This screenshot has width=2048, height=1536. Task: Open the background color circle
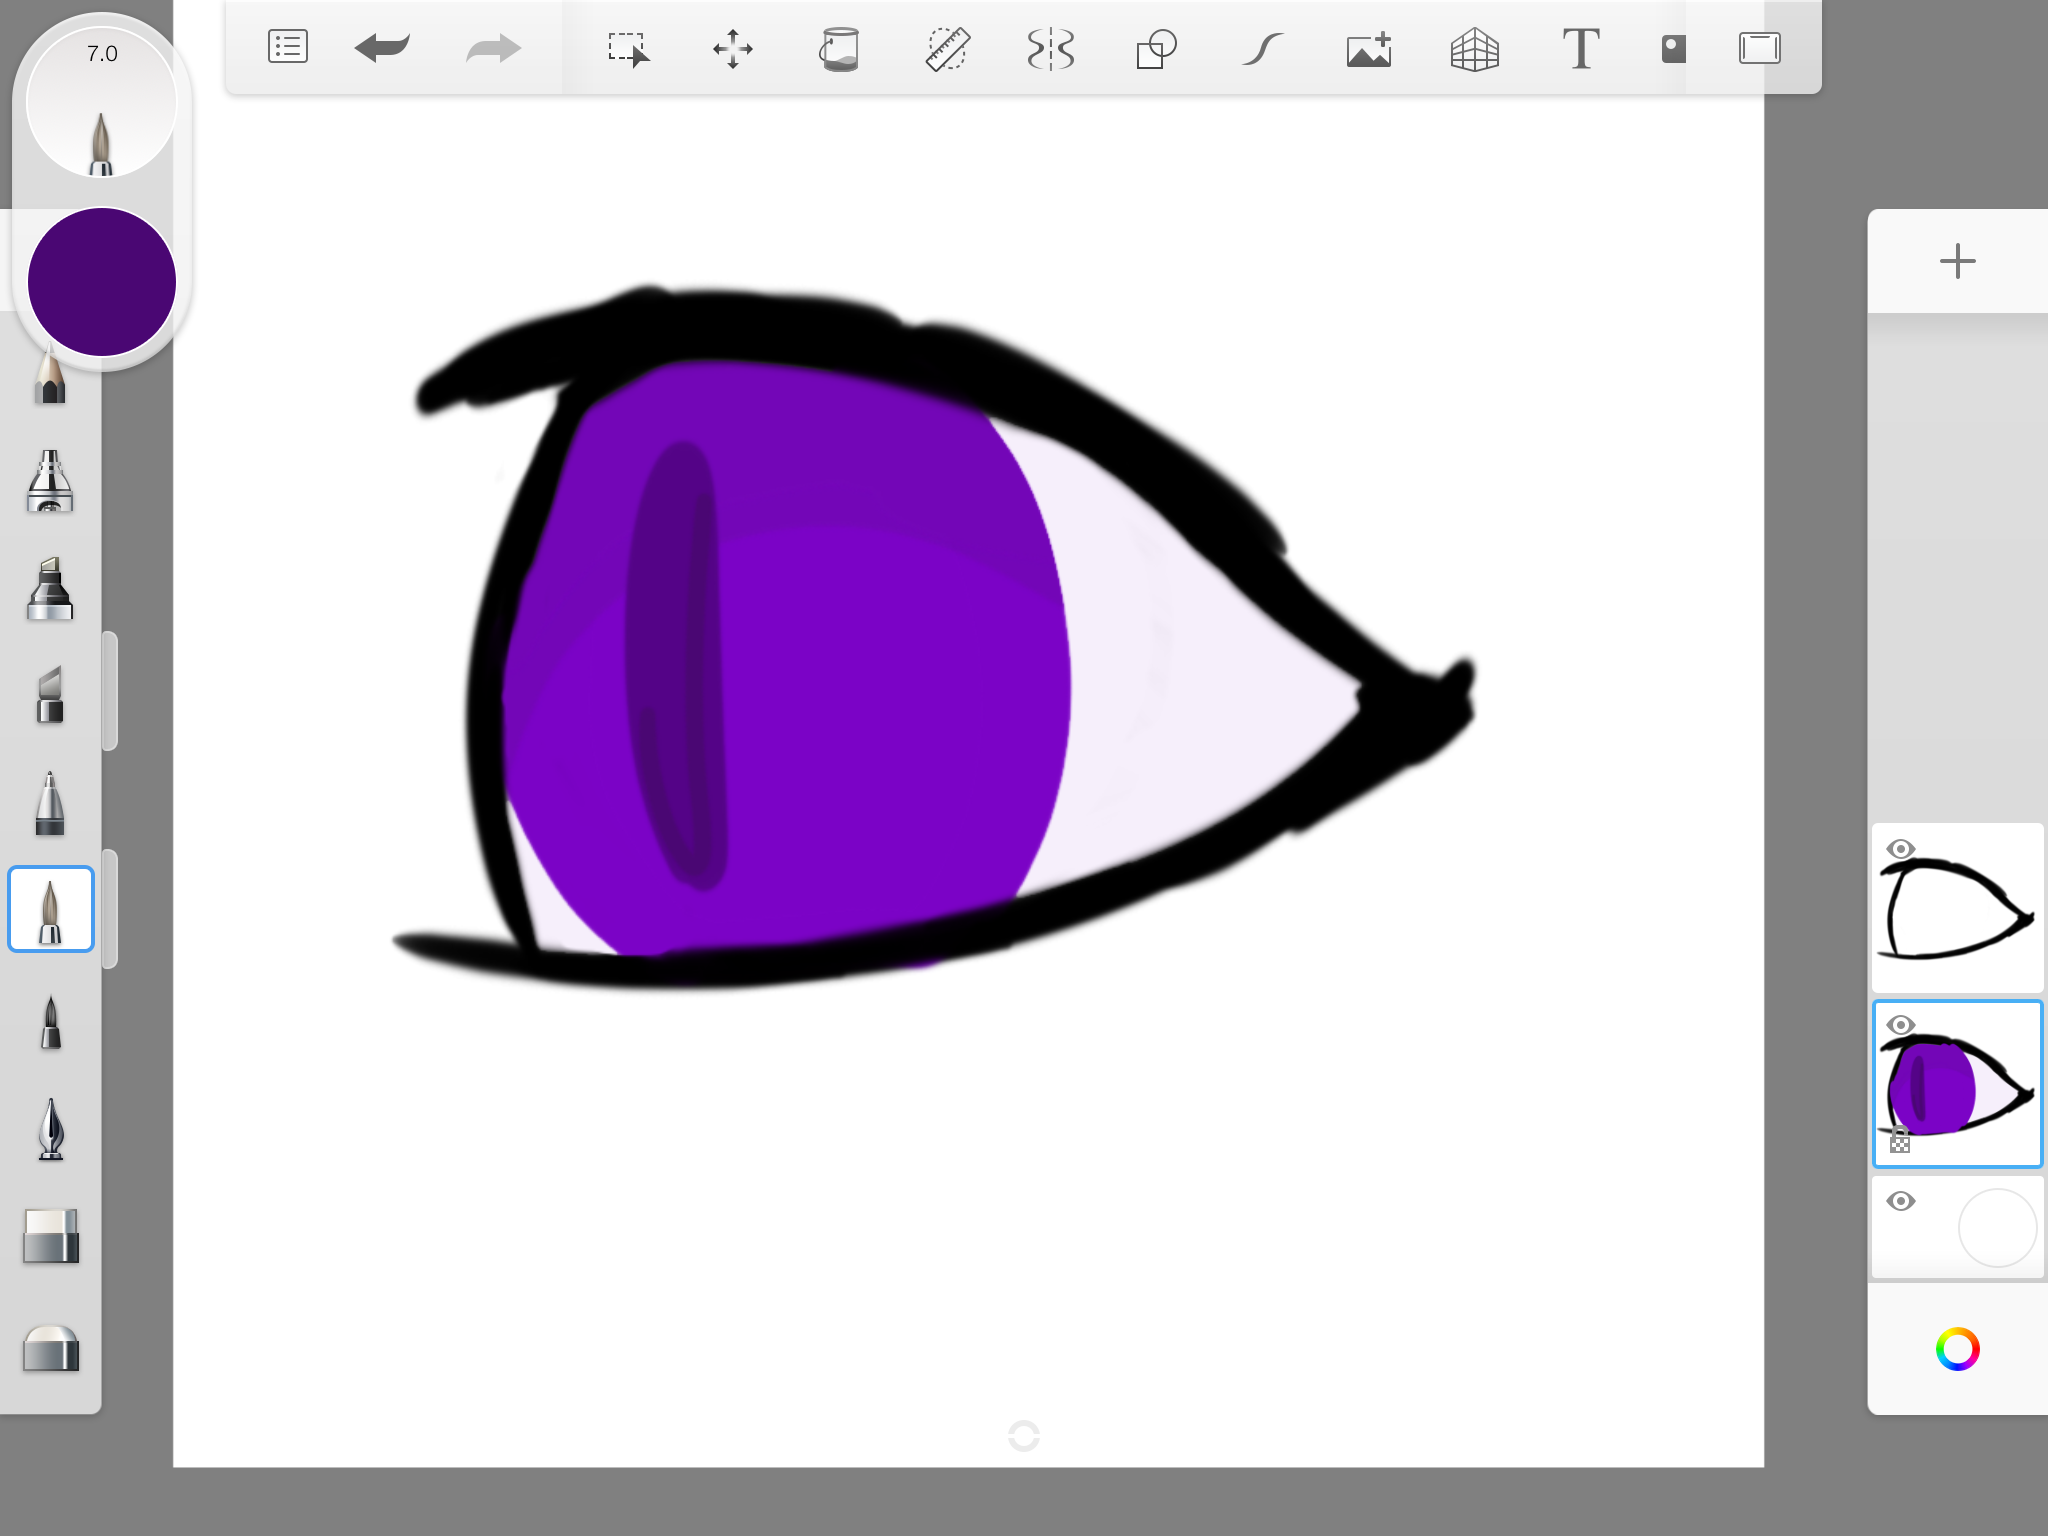(x=1997, y=1228)
